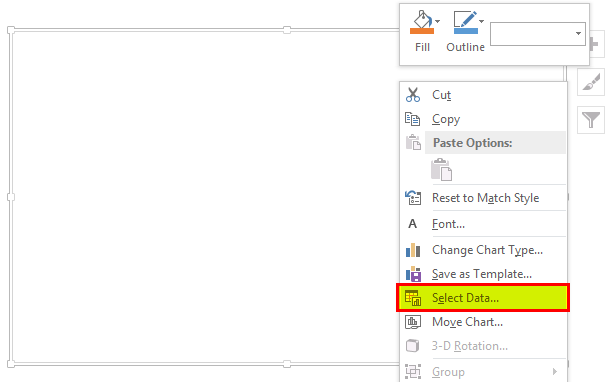
Task: Choose Save as Template...
Action: click(x=483, y=274)
